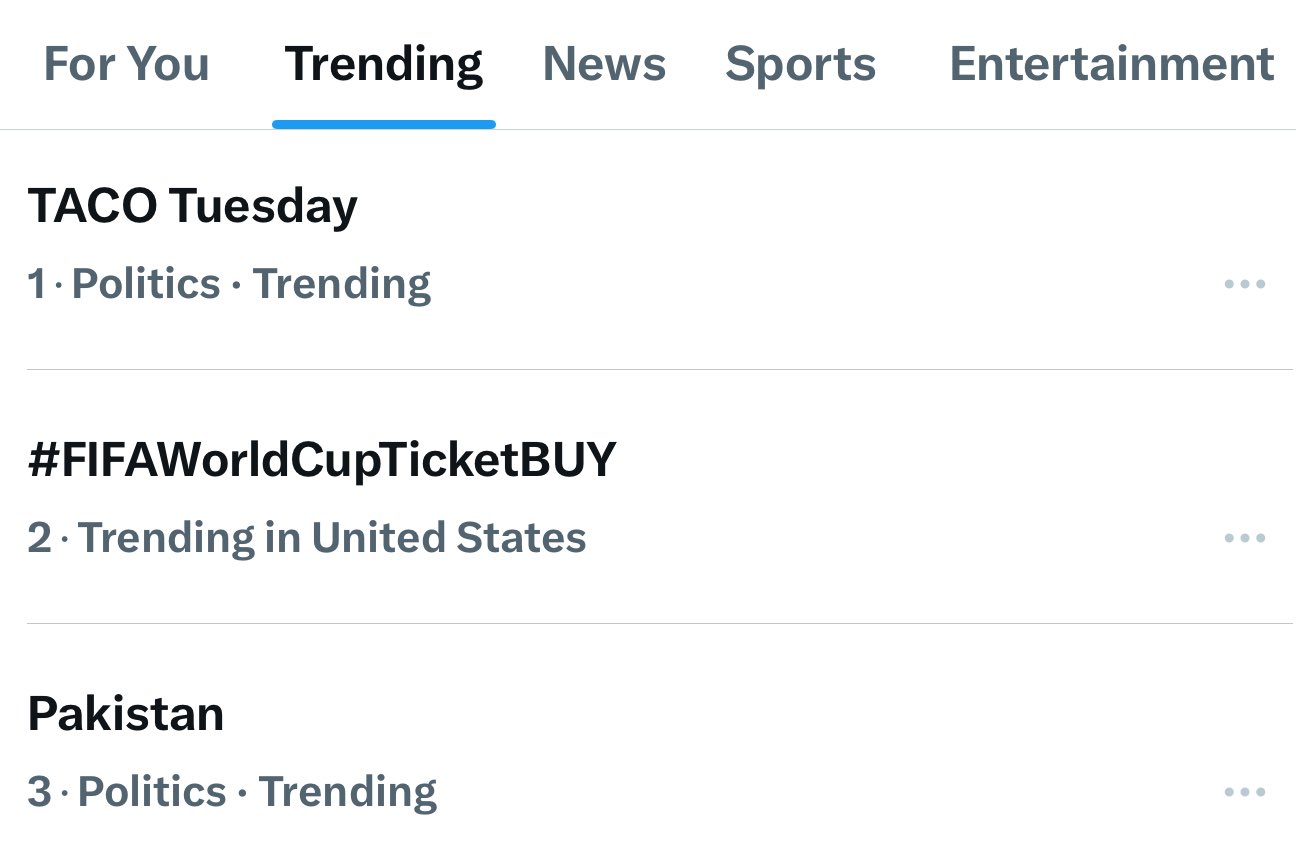Click the blue indicator under Trending tab
Viewport: 1296px width, 862px height.
click(384, 125)
